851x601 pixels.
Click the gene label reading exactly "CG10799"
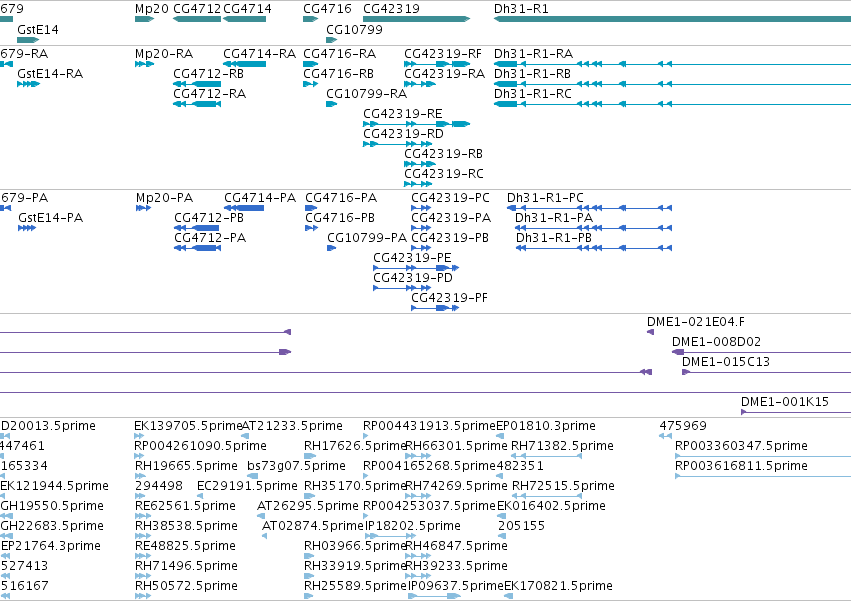tap(354, 29)
